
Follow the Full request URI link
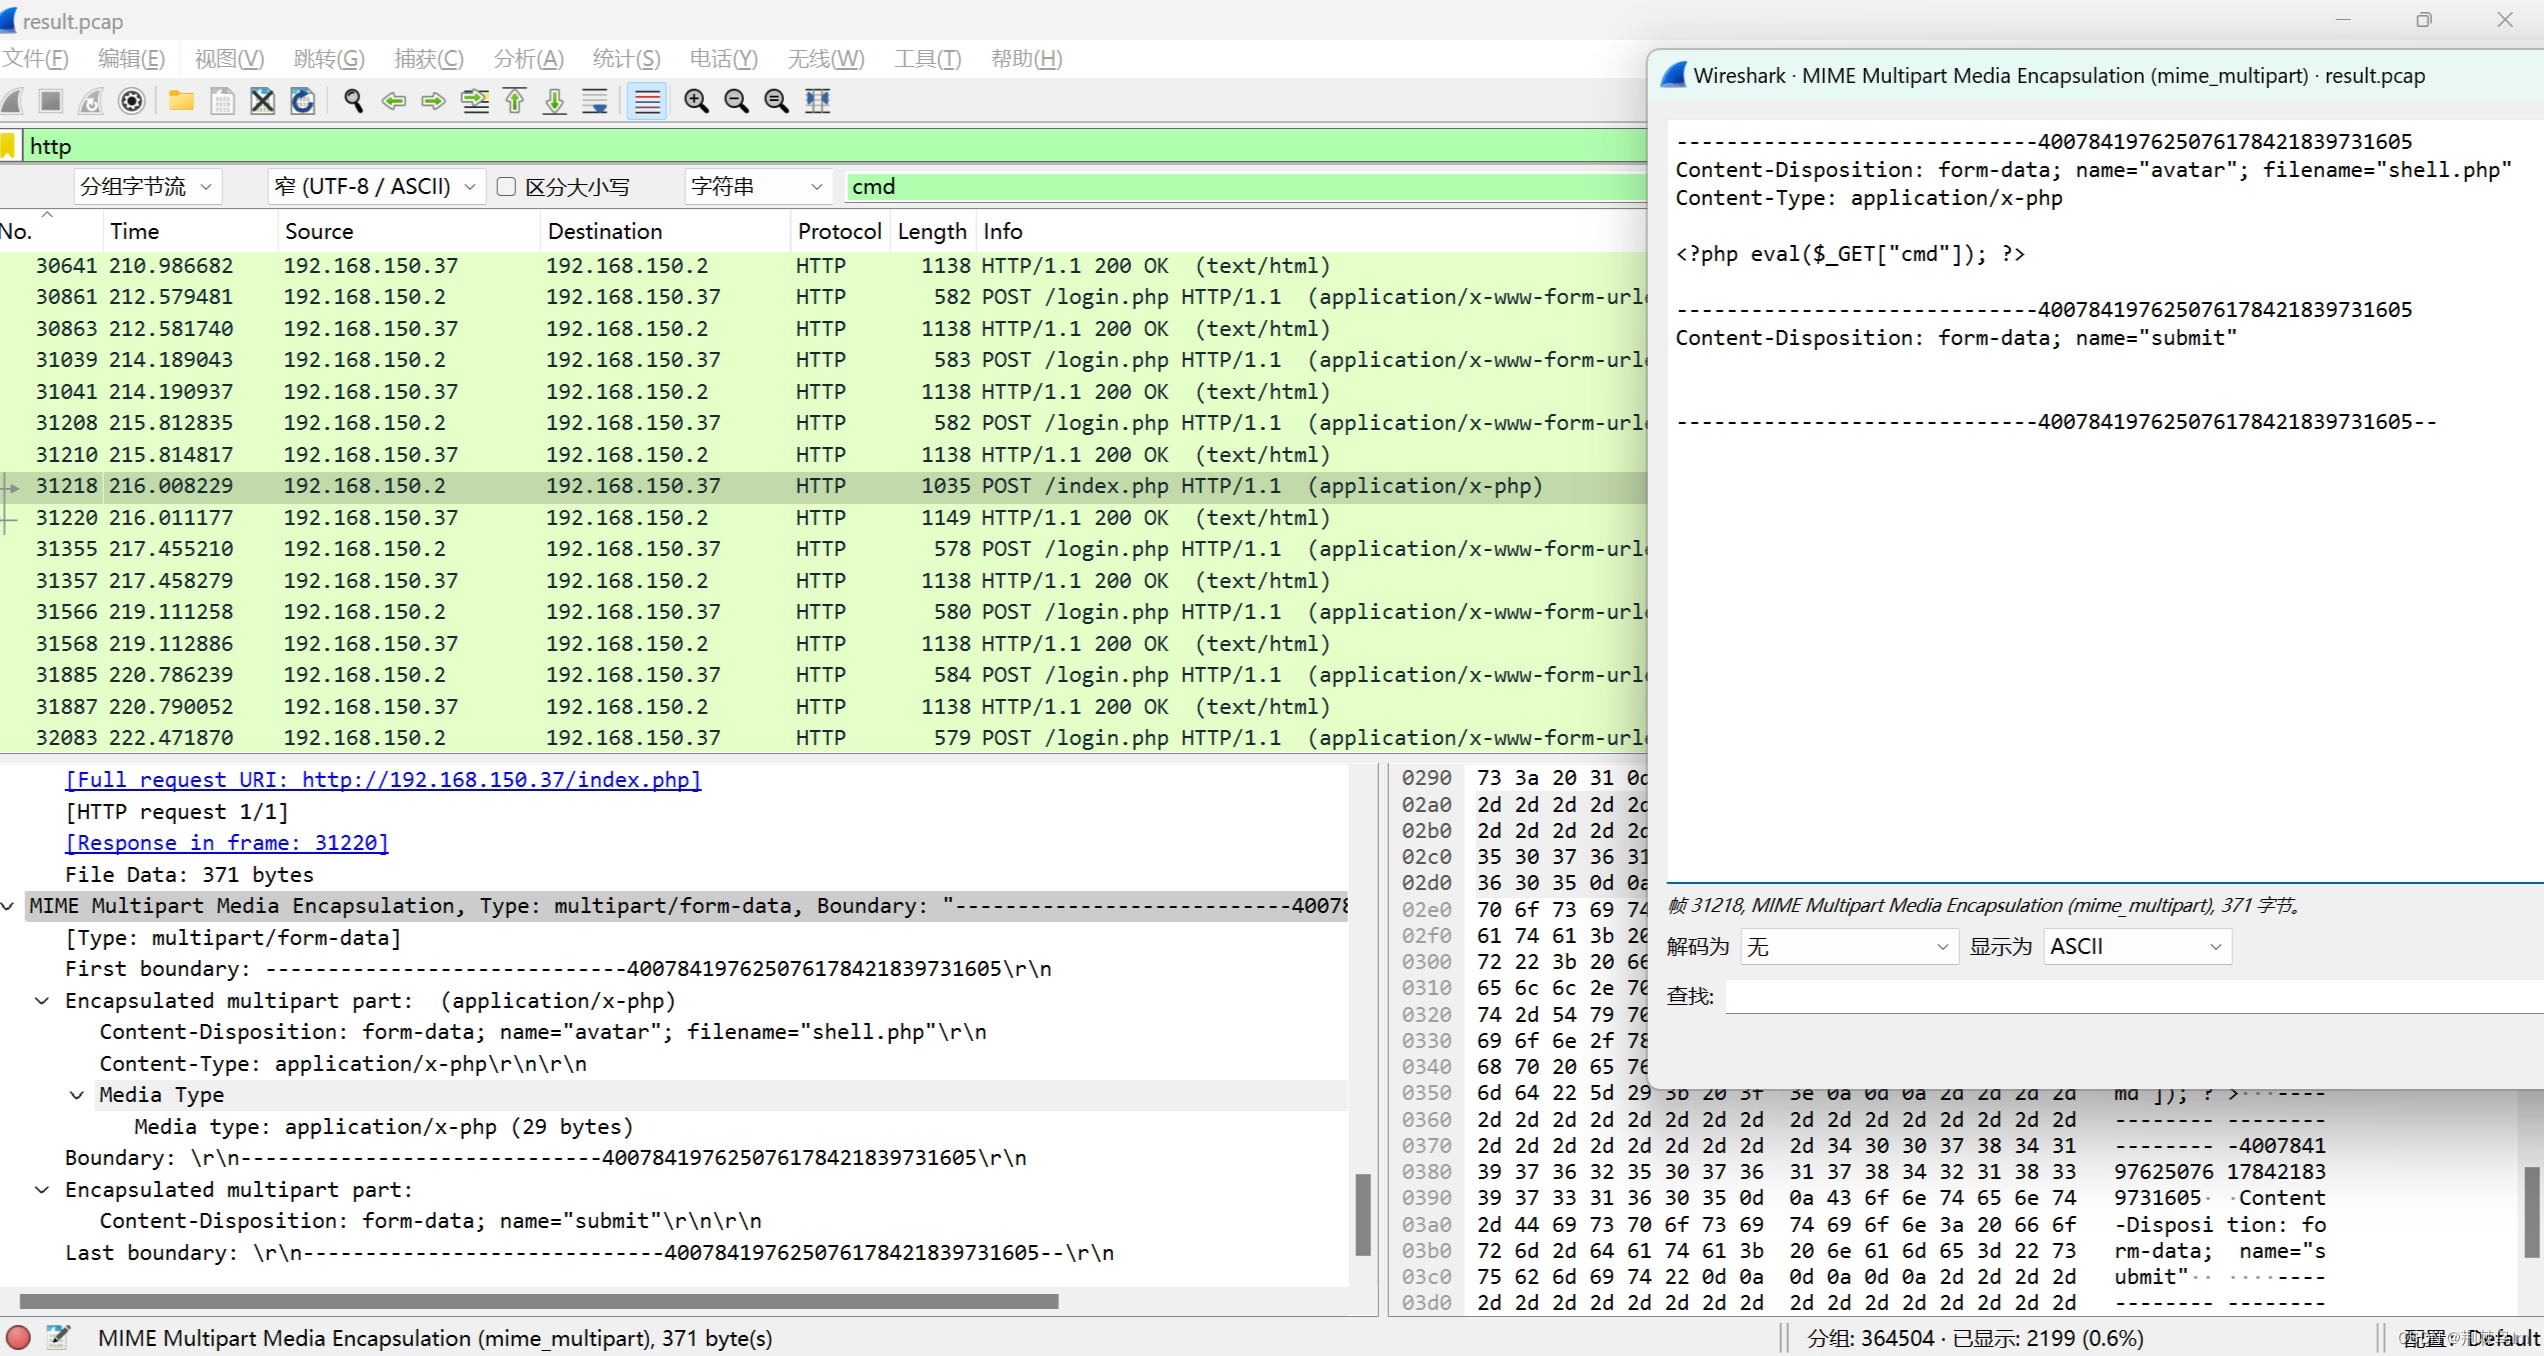[383, 780]
